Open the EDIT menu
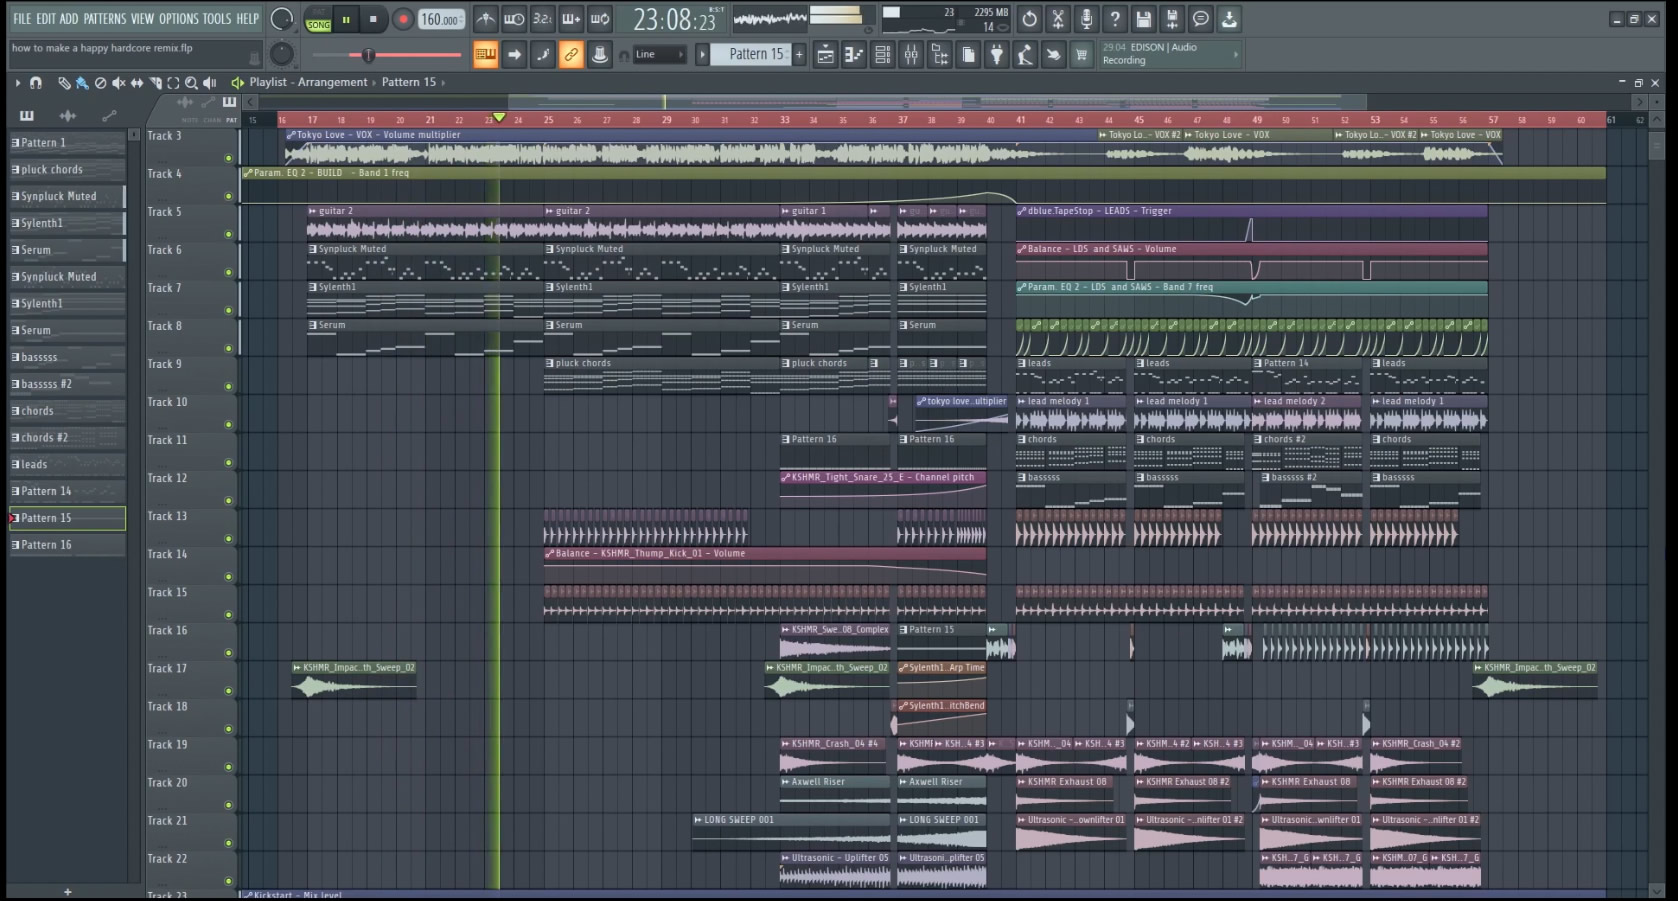Screen dimensions: 1678x901 (x=46, y=19)
